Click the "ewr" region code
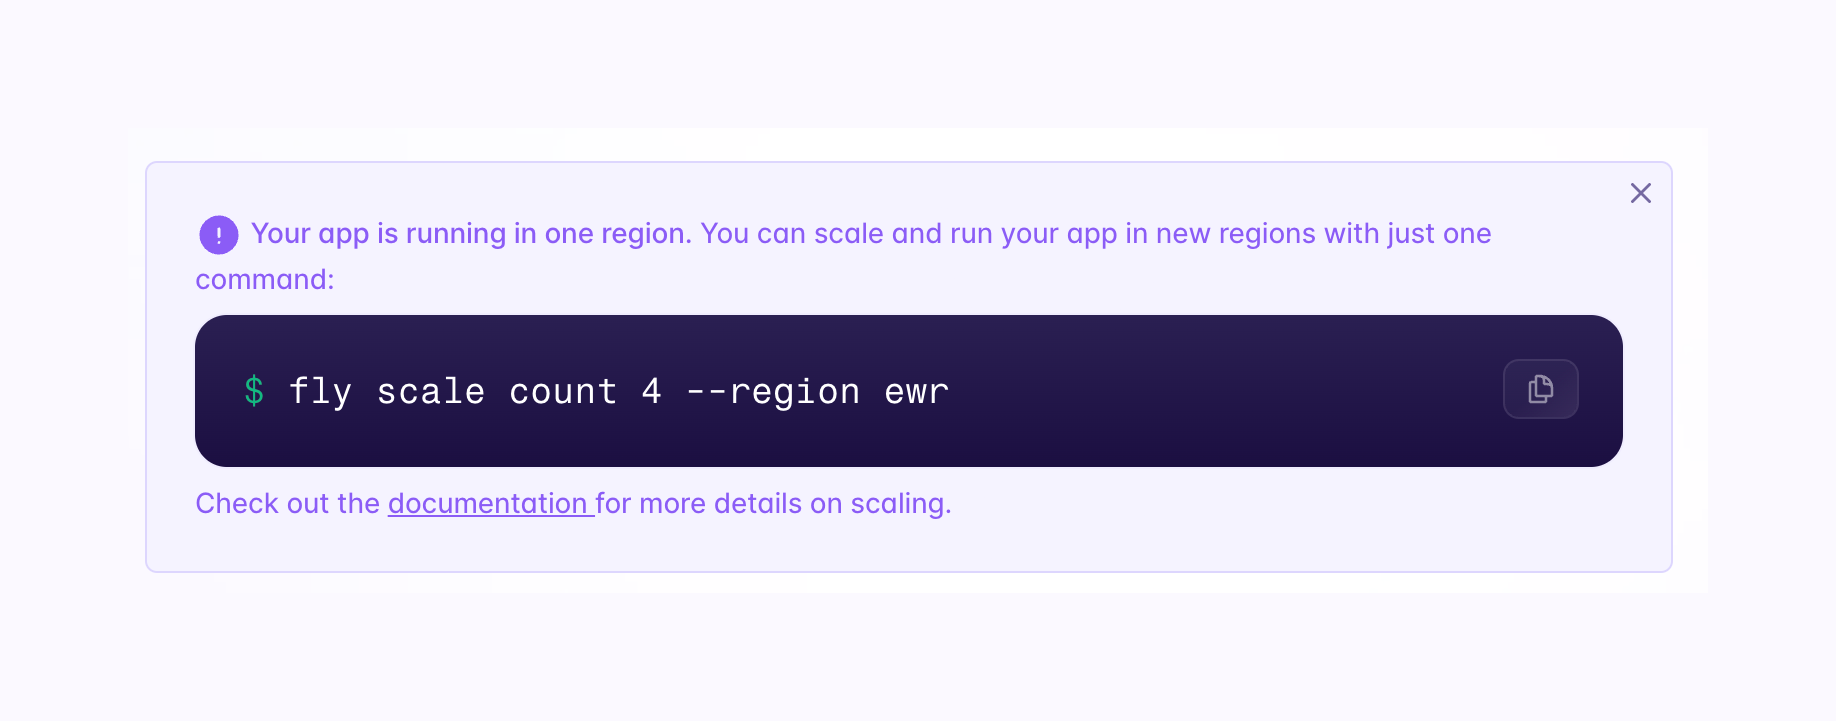The width and height of the screenshot is (1836, 721). click(x=916, y=391)
